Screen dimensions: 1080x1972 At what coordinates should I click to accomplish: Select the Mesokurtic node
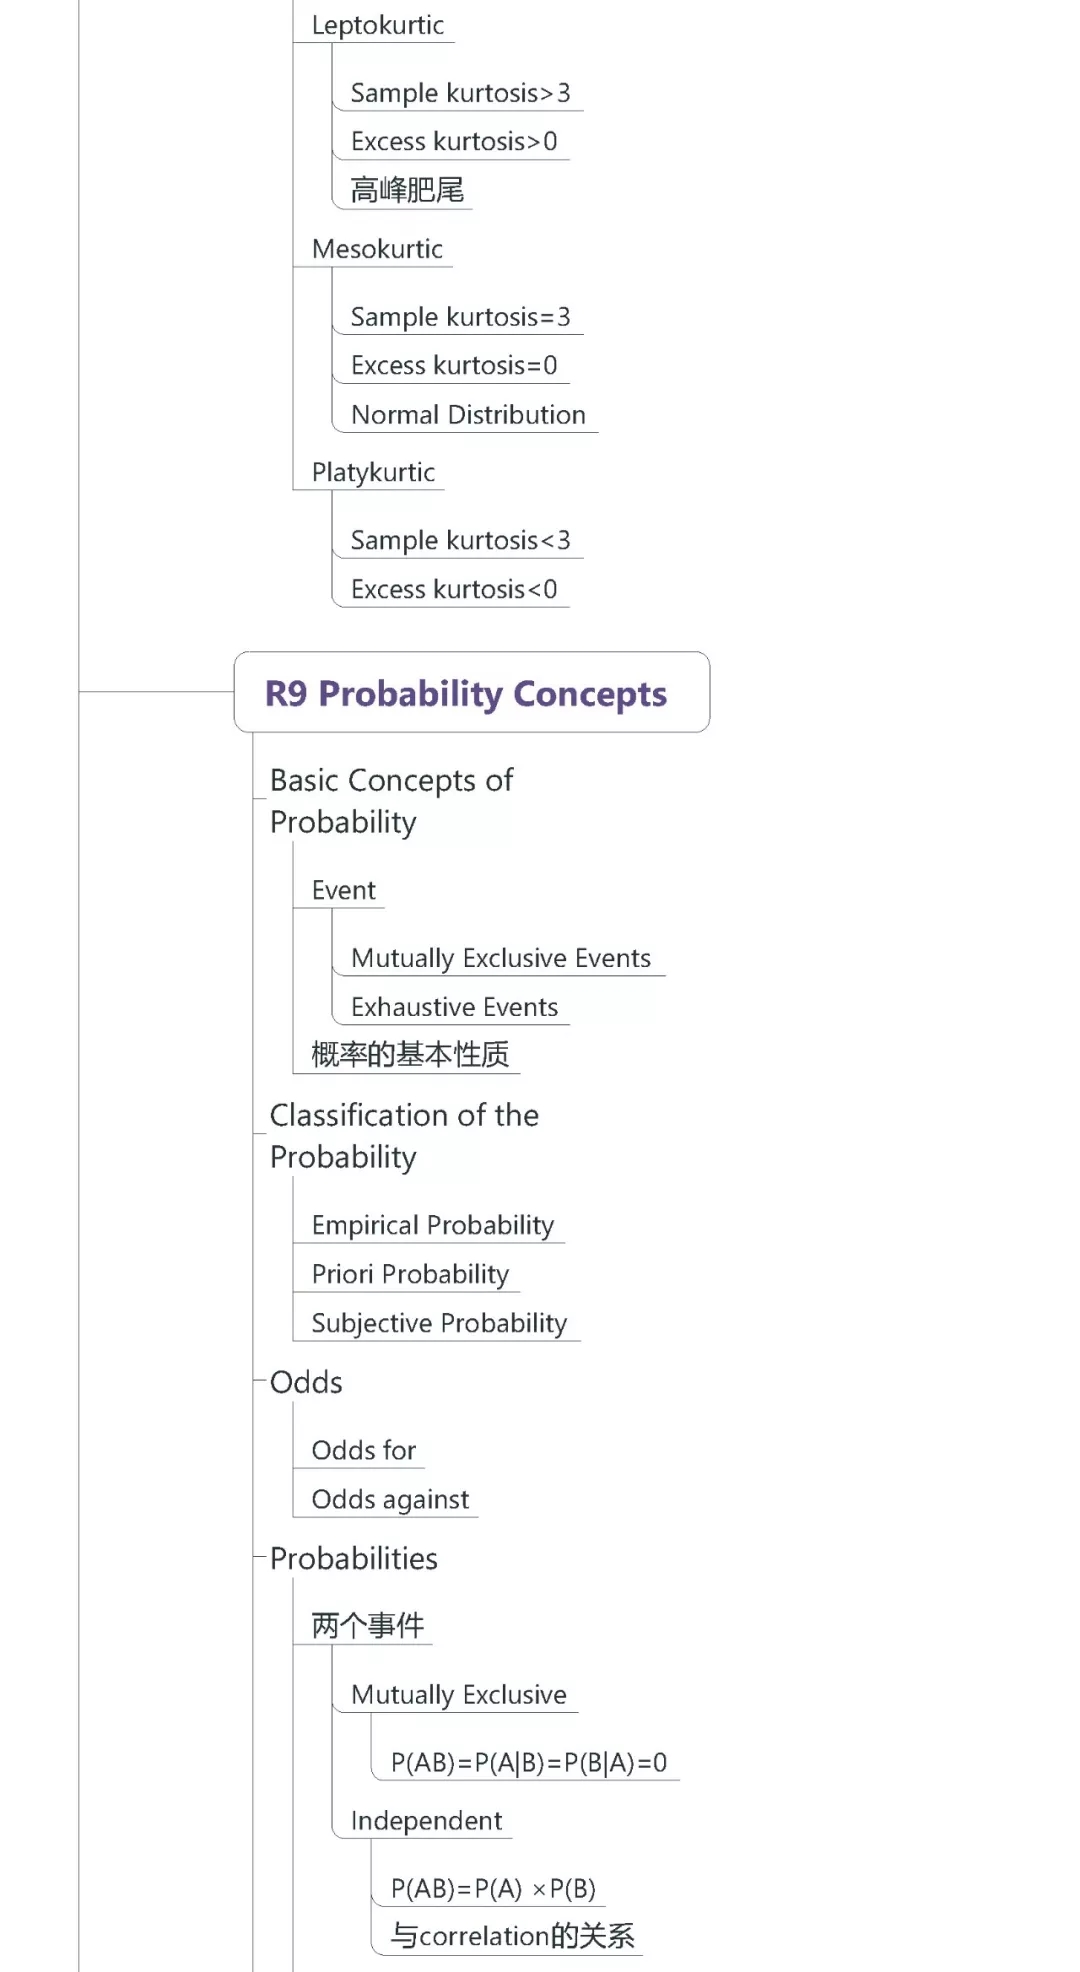pos(377,249)
